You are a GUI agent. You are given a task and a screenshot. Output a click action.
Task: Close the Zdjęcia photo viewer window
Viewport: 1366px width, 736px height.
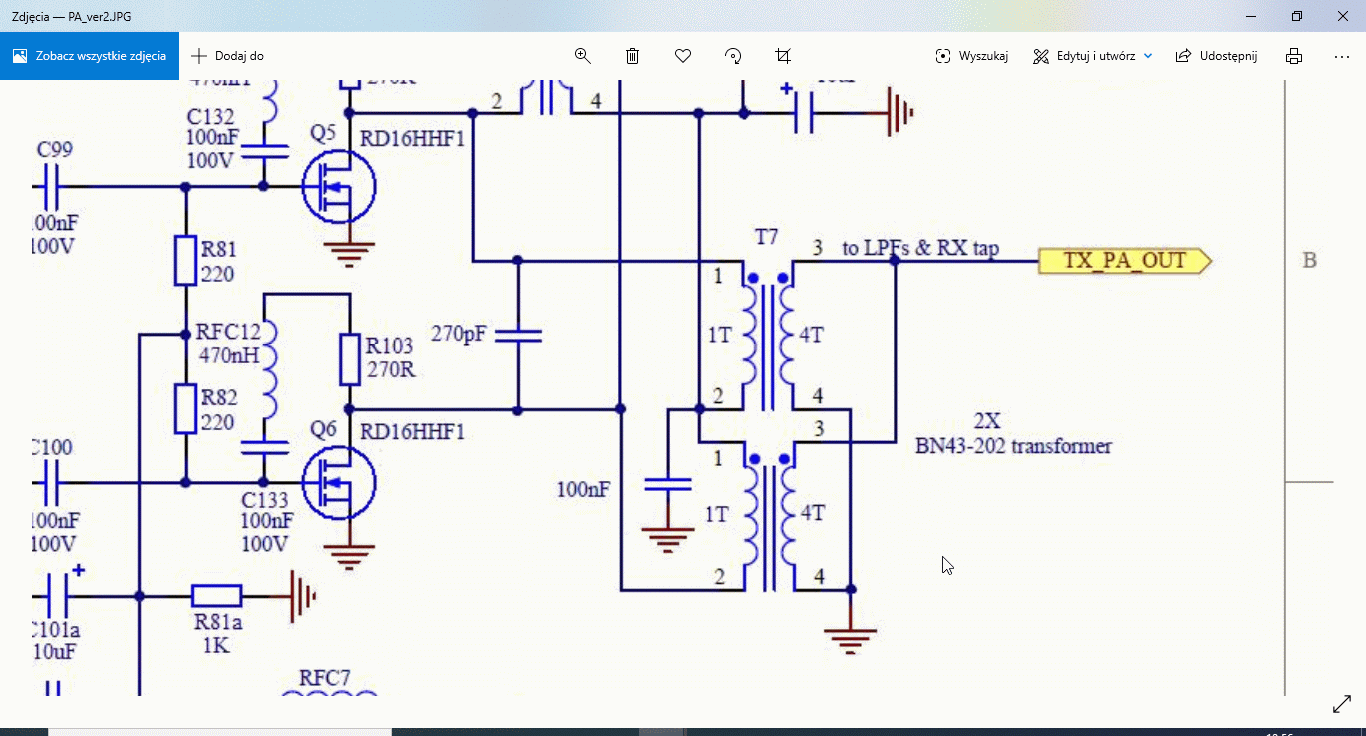1342,16
